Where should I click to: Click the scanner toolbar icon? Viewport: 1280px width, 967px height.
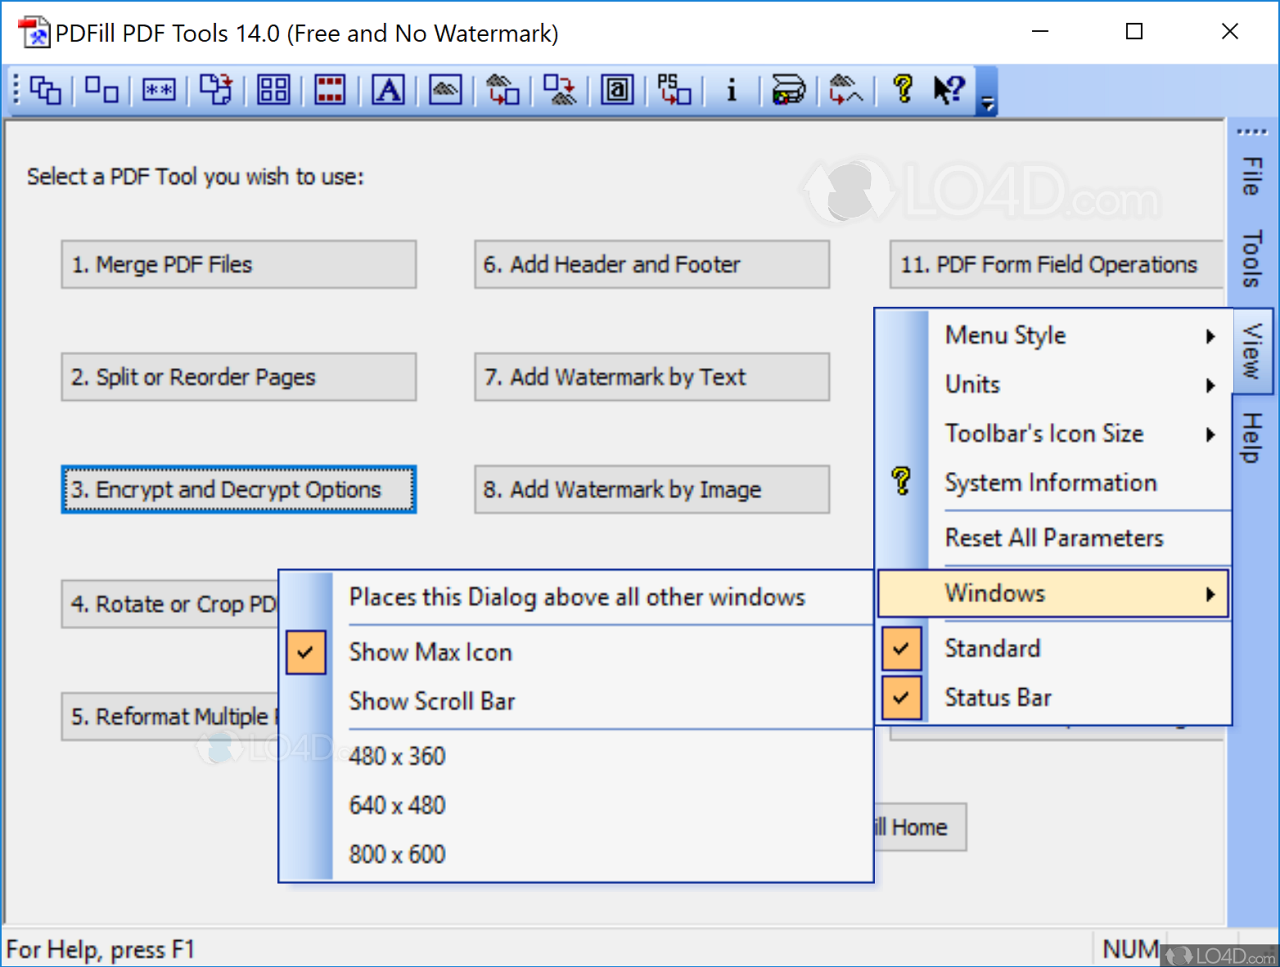(788, 90)
